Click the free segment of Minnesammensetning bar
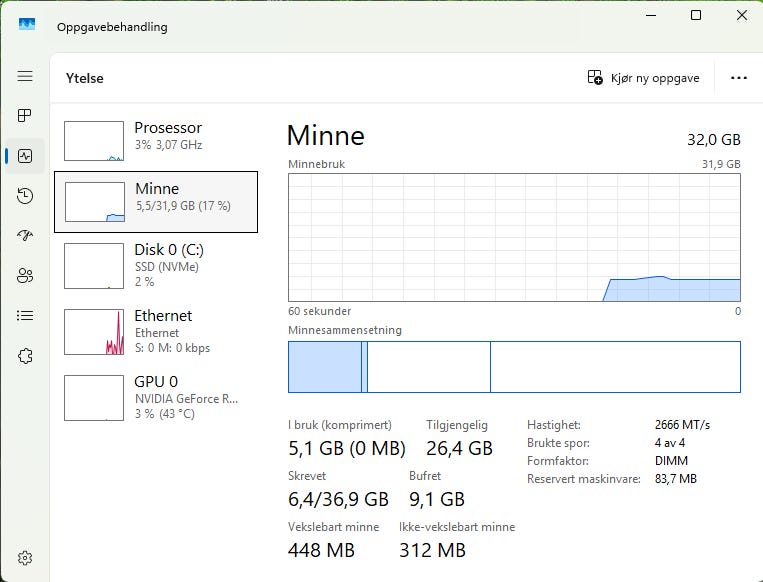Viewport: 763px width, 582px height. click(x=615, y=367)
